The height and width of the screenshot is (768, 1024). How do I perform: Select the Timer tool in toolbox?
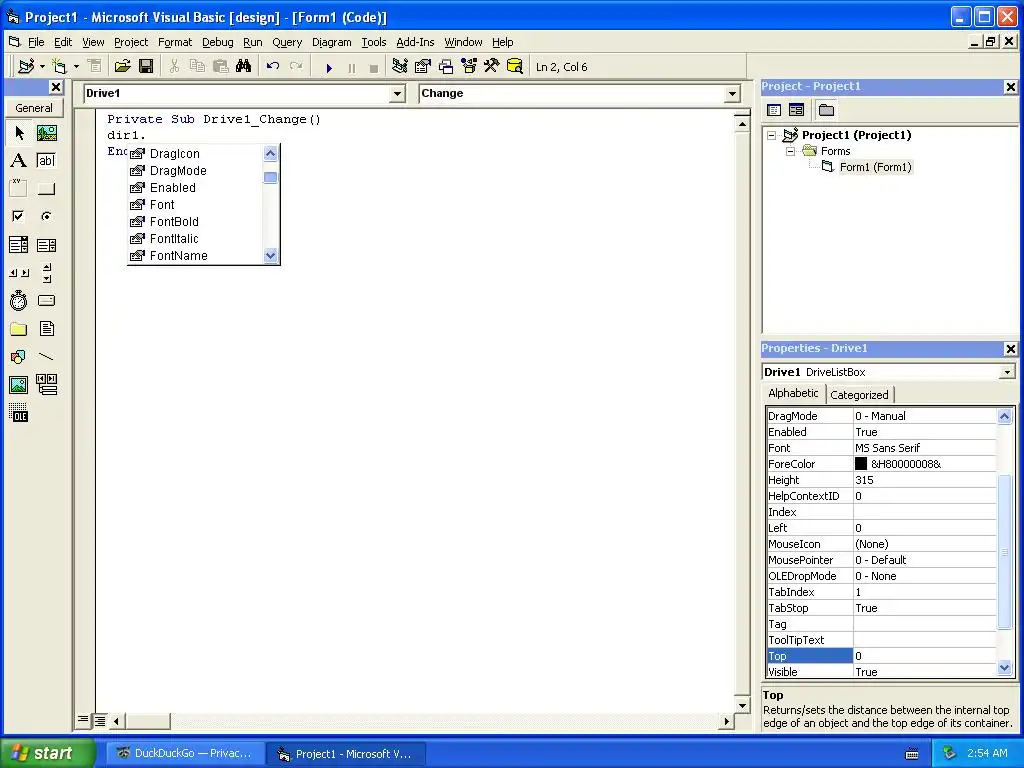coord(19,300)
